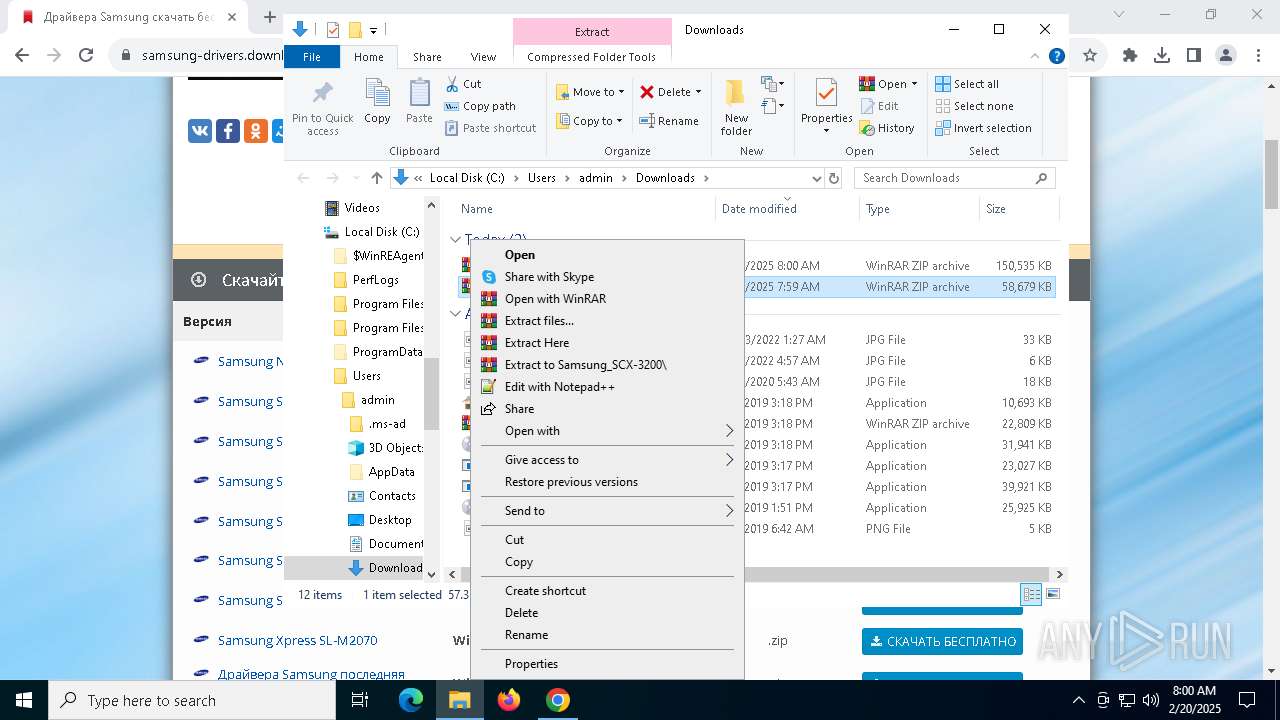
Task: Open address bar history dropdown
Action: pos(816,178)
